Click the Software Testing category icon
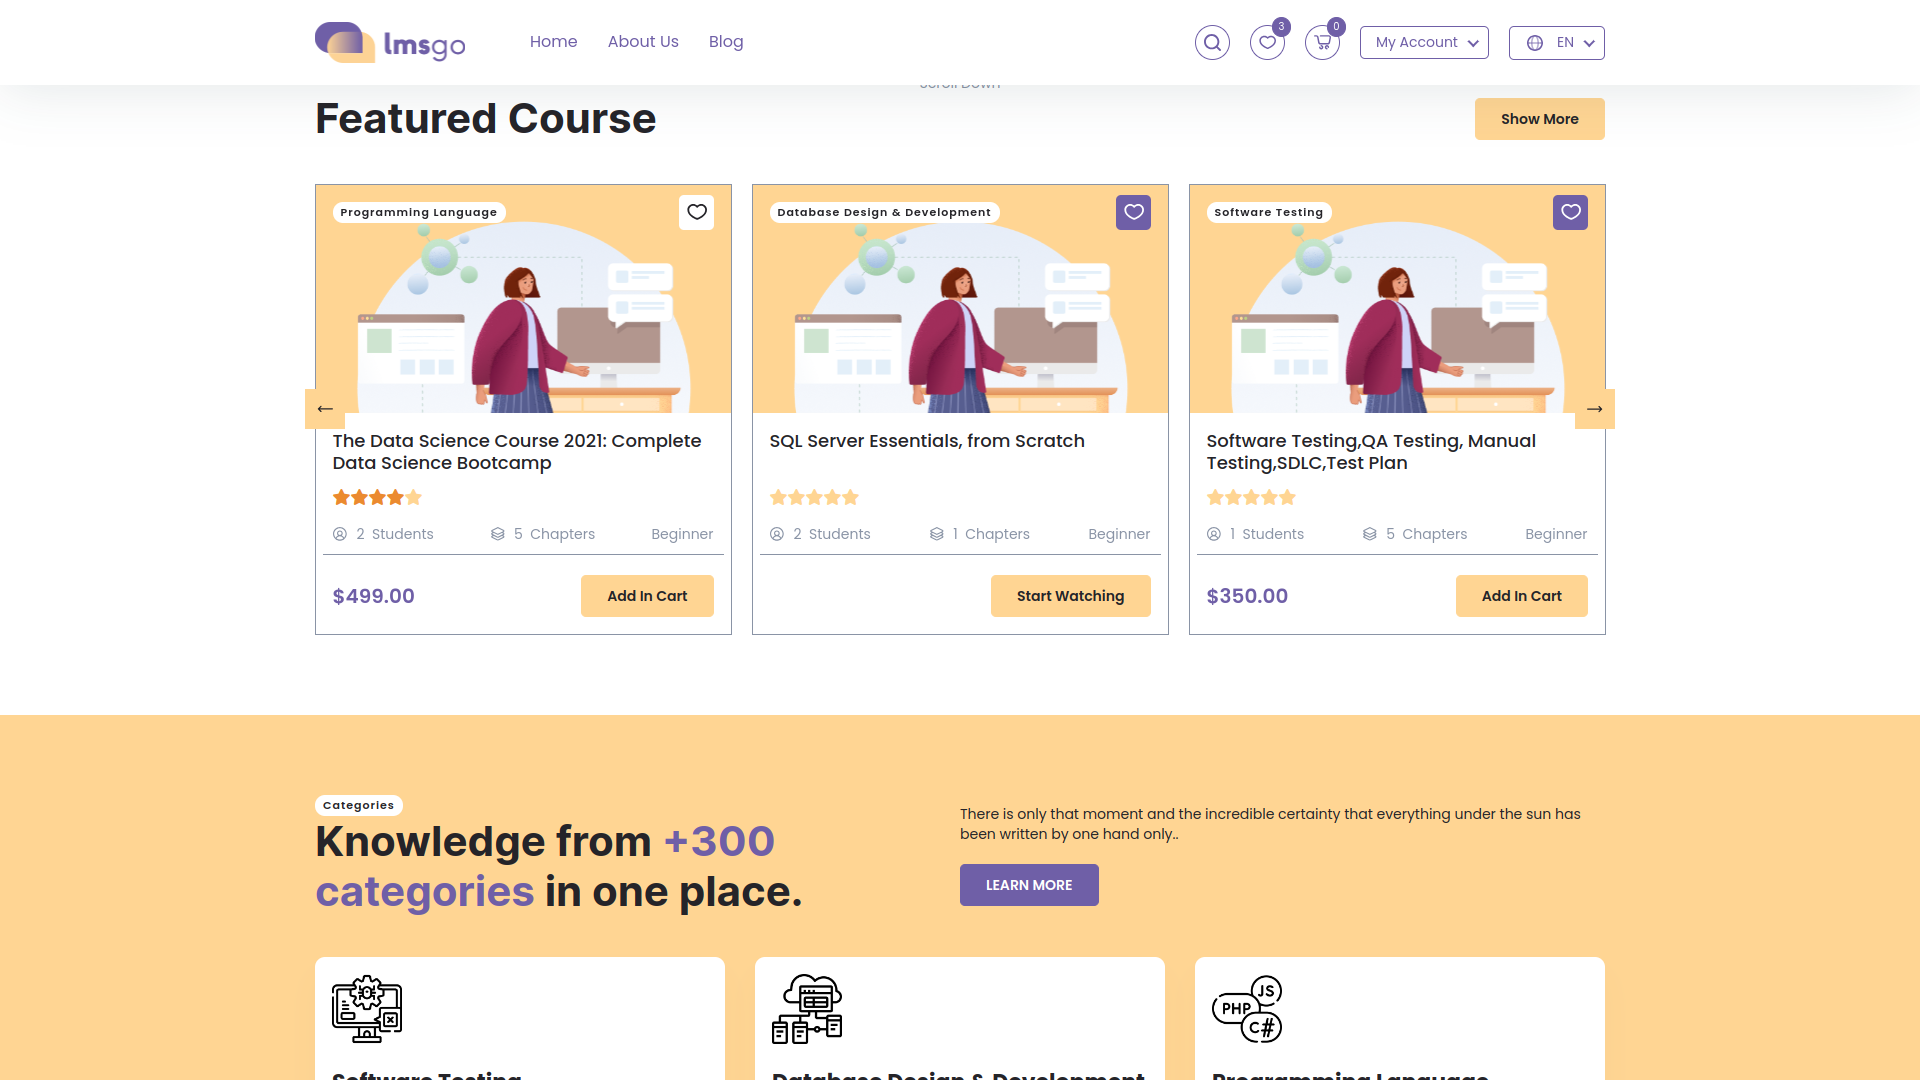This screenshot has height=1080, width=1920. (367, 1009)
